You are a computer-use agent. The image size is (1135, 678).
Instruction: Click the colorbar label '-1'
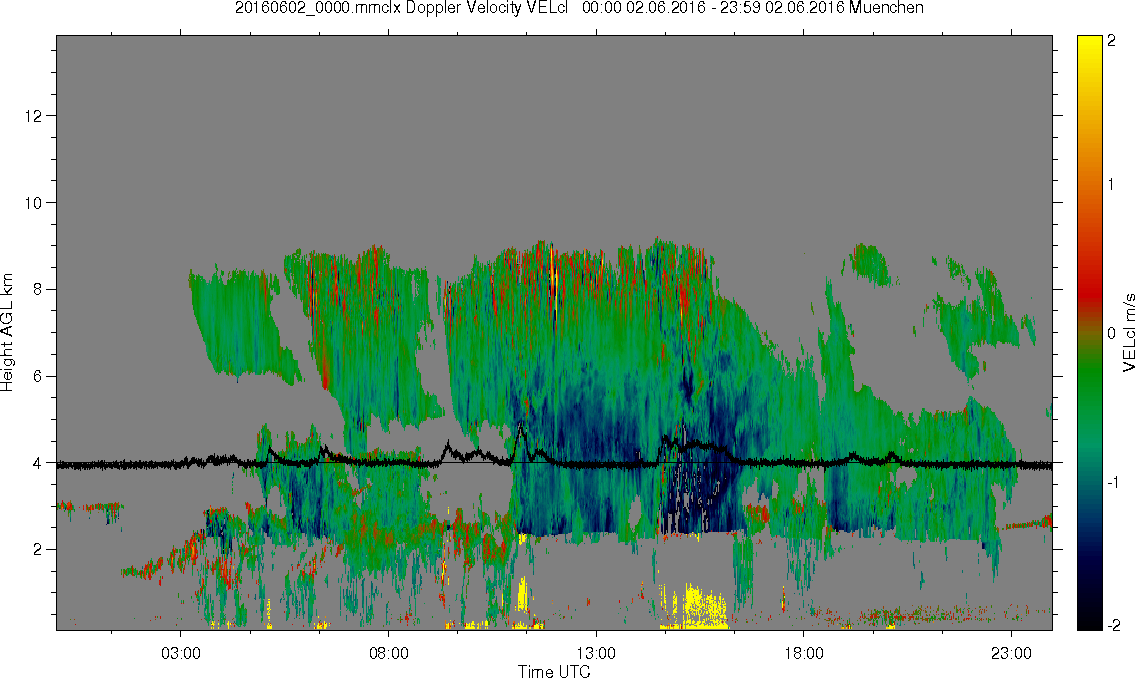pos(1114,483)
